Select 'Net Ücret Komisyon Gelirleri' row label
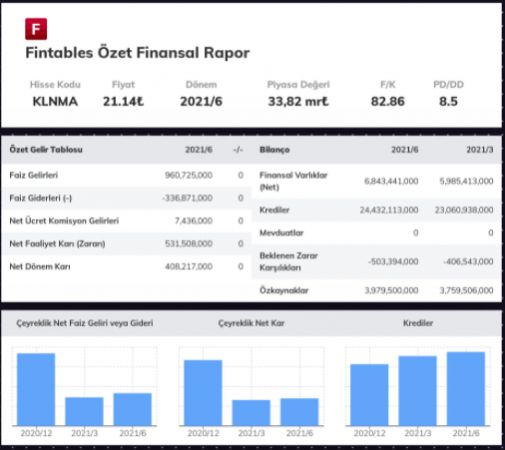Screen dimensions: 505x450 (64, 221)
